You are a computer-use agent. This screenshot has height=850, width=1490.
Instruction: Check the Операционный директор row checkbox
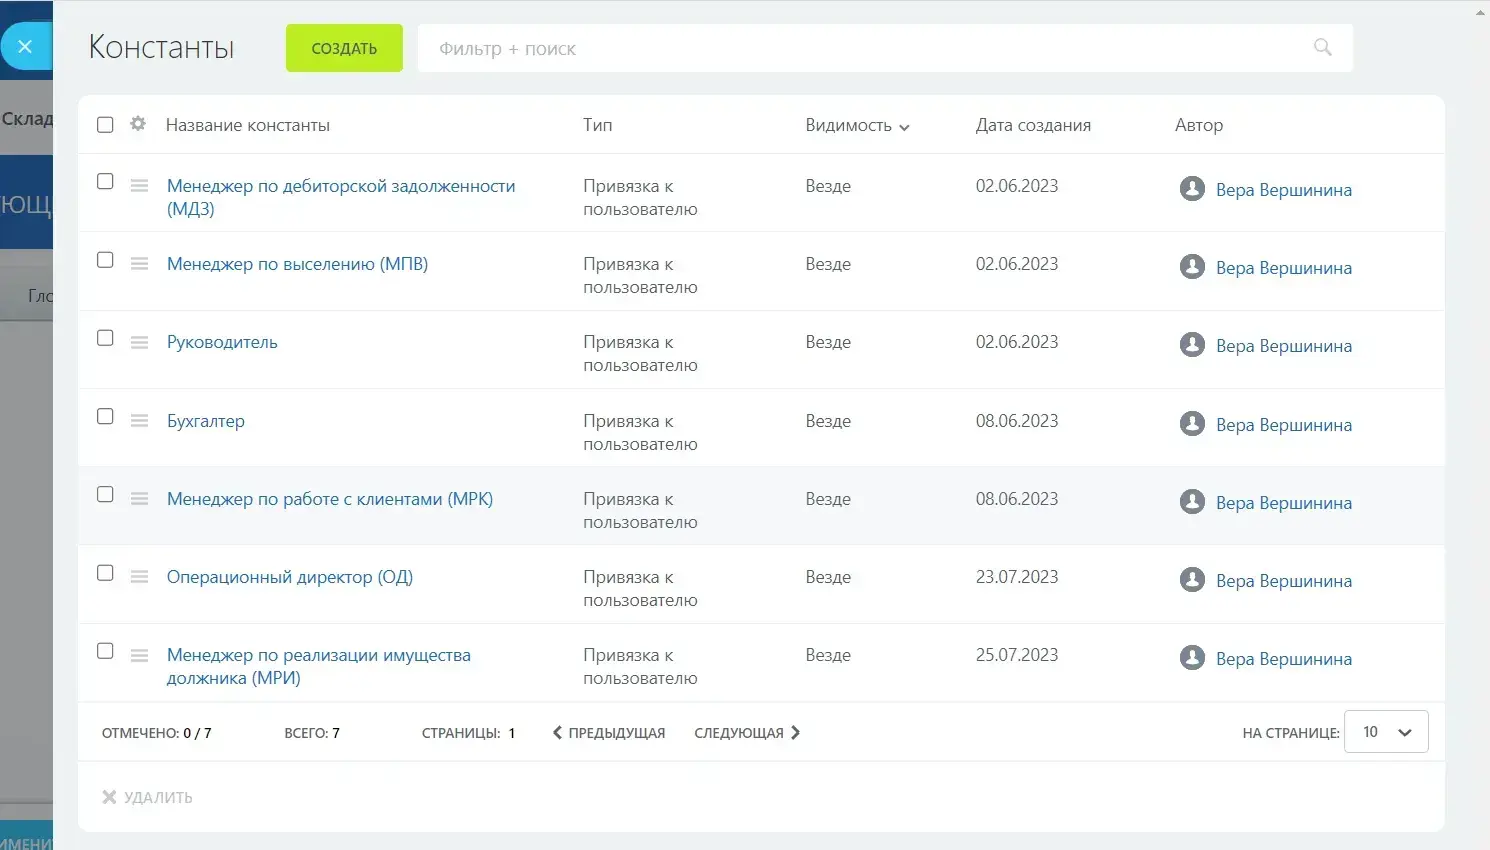tap(105, 573)
